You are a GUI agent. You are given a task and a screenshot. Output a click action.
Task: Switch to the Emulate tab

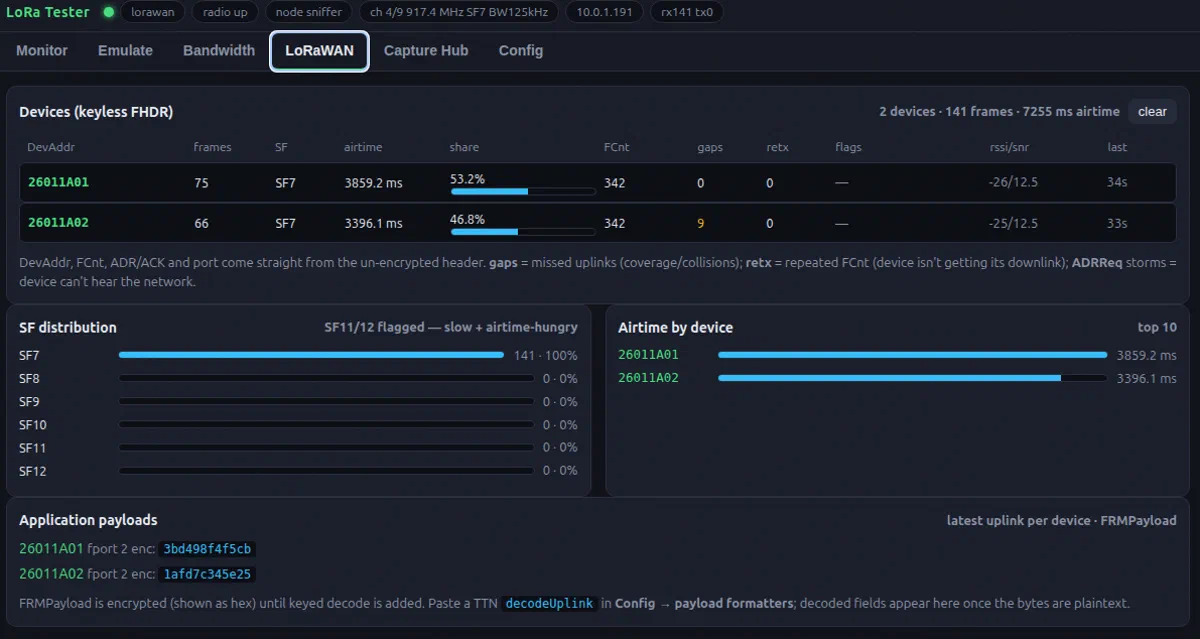pyautogui.click(x=125, y=51)
